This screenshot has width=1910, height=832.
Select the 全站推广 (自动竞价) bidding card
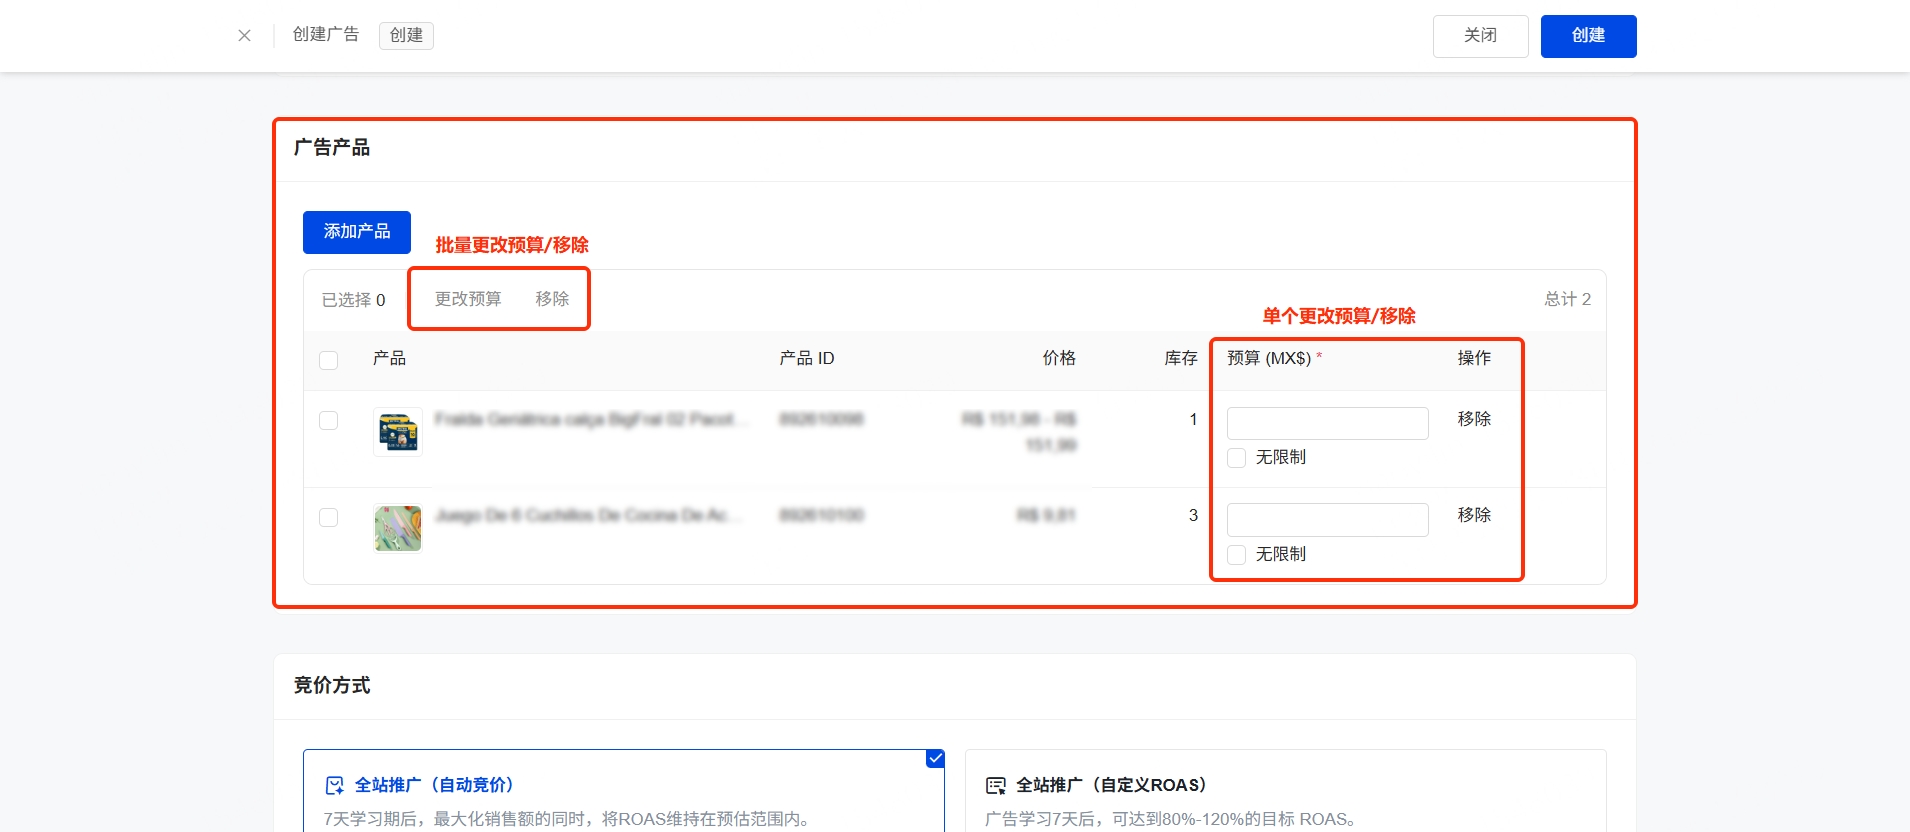coord(624,791)
